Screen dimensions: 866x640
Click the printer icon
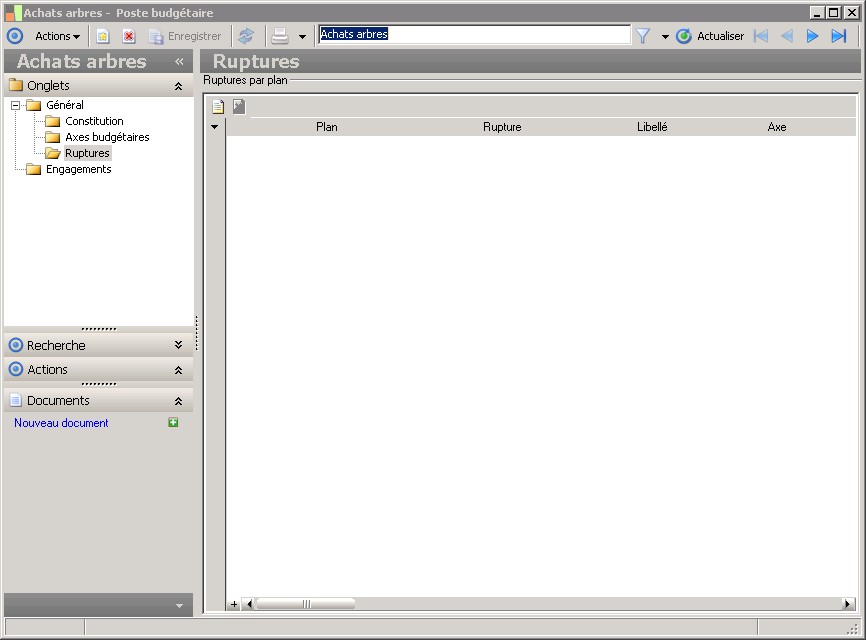click(280, 36)
